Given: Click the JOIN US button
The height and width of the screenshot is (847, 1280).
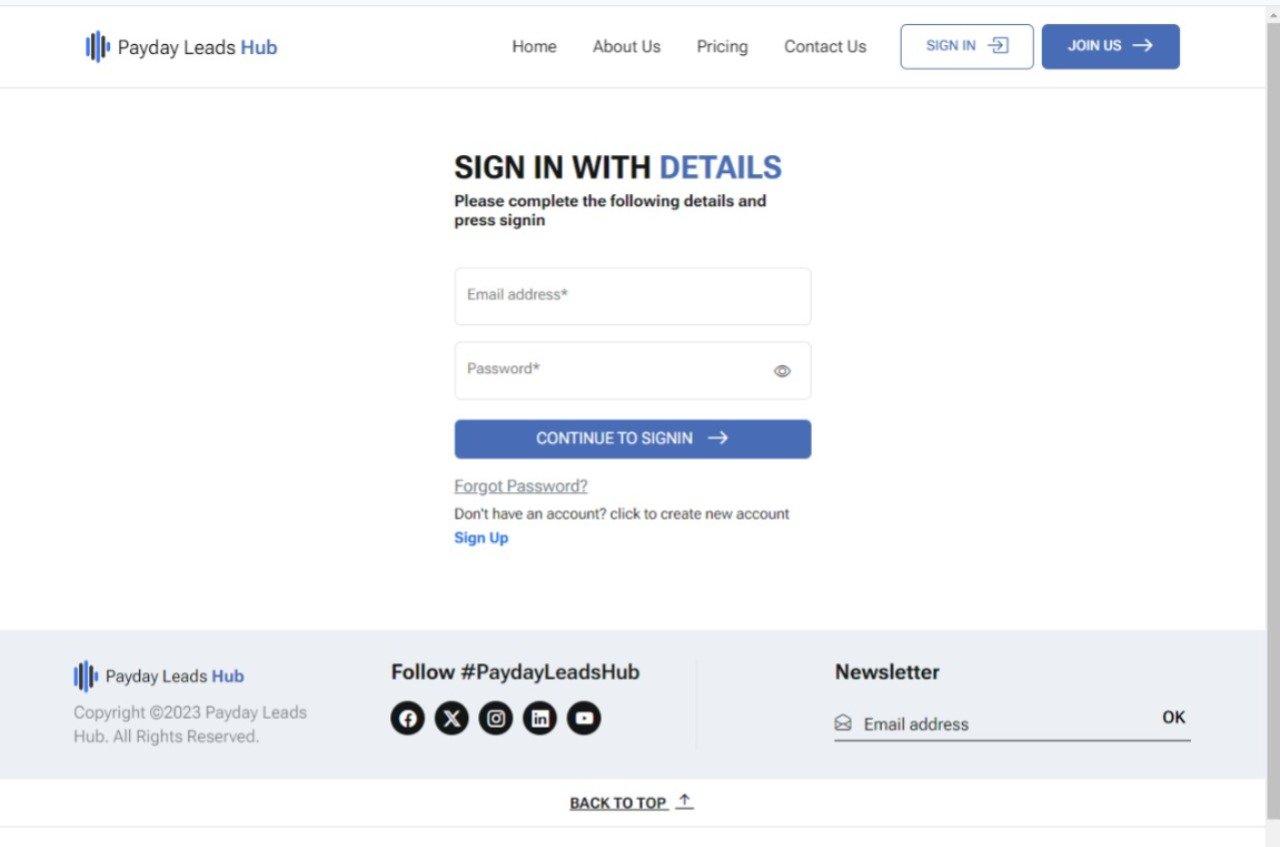Looking at the screenshot, I should (x=1110, y=46).
